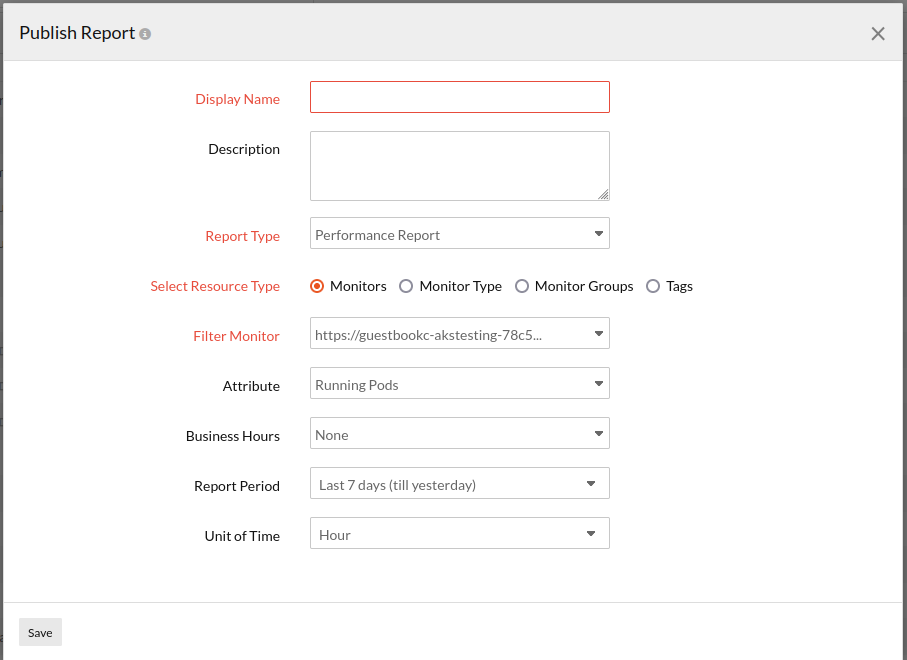This screenshot has height=660, width=907.
Task: Select the Monitors radio button
Action: point(317,286)
